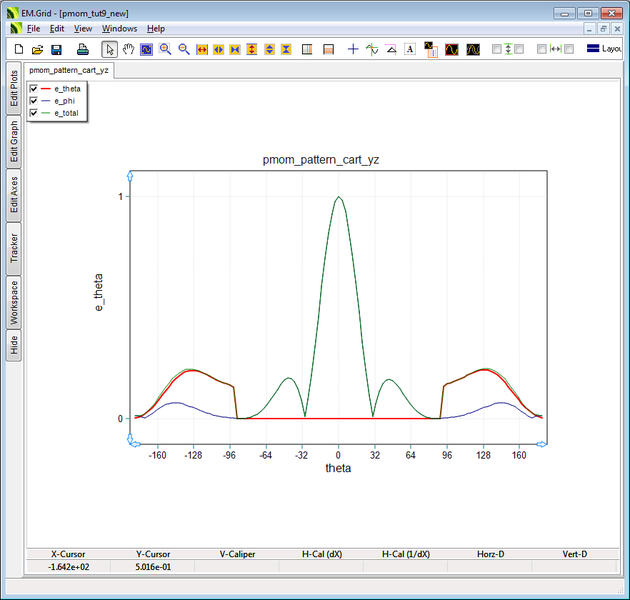The image size is (630, 600).
Task: Click the zoom in magnifier icon
Action: [x=165, y=49]
